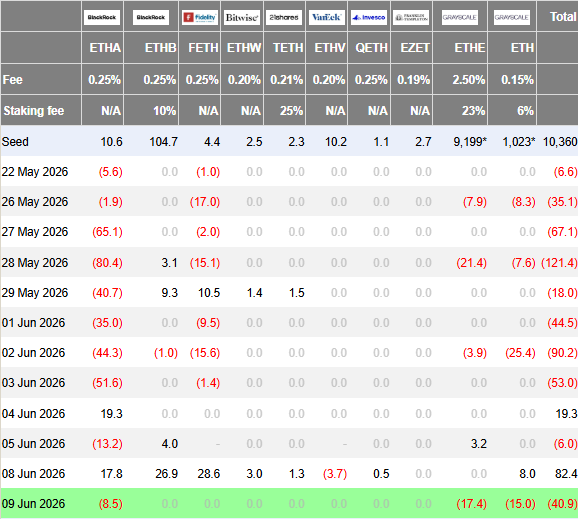578x519 pixels.
Task: Click the 104.7 seed value for ETHB
Action: (164, 142)
